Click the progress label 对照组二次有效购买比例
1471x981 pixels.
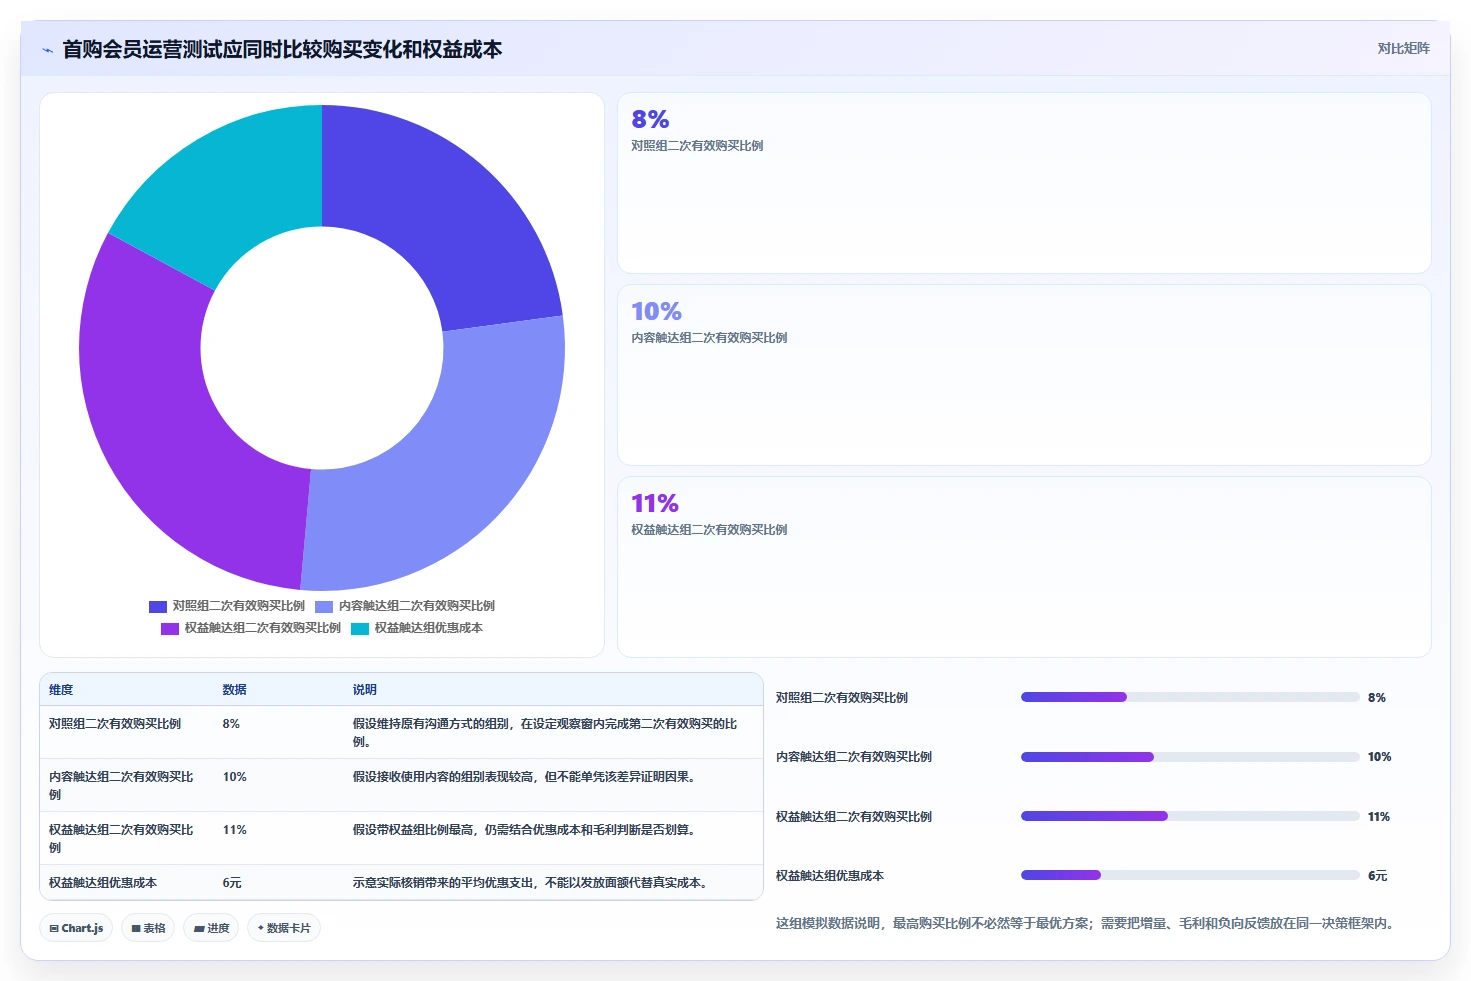pos(842,698)
